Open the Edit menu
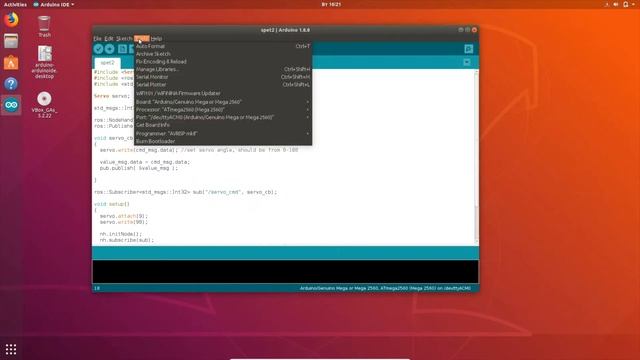 (109, 39)
